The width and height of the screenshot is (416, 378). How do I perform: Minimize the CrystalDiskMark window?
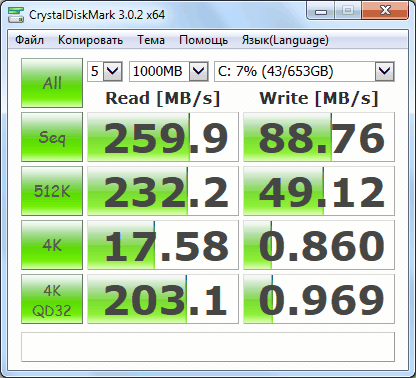(321, 11)
